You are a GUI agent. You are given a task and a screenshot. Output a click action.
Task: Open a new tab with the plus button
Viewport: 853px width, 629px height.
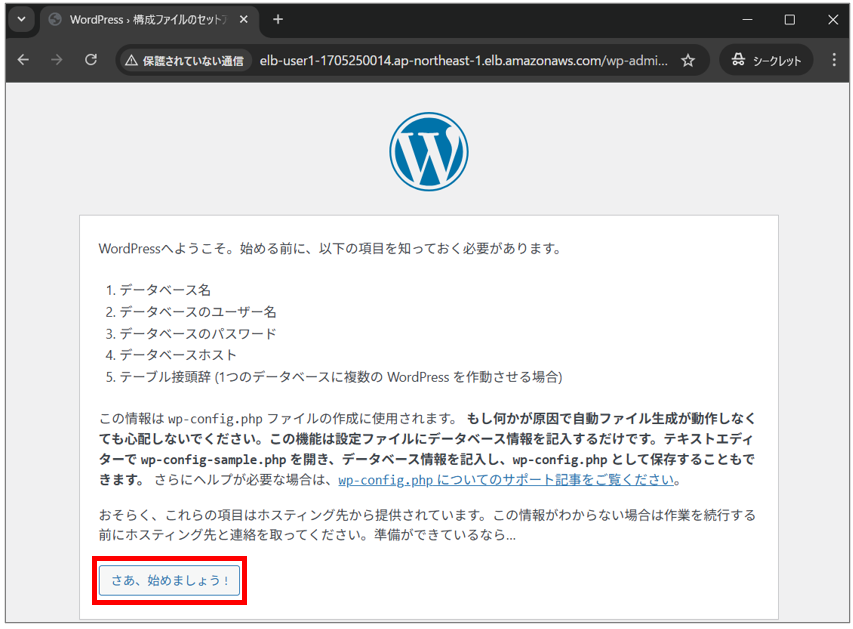(278, 20)
